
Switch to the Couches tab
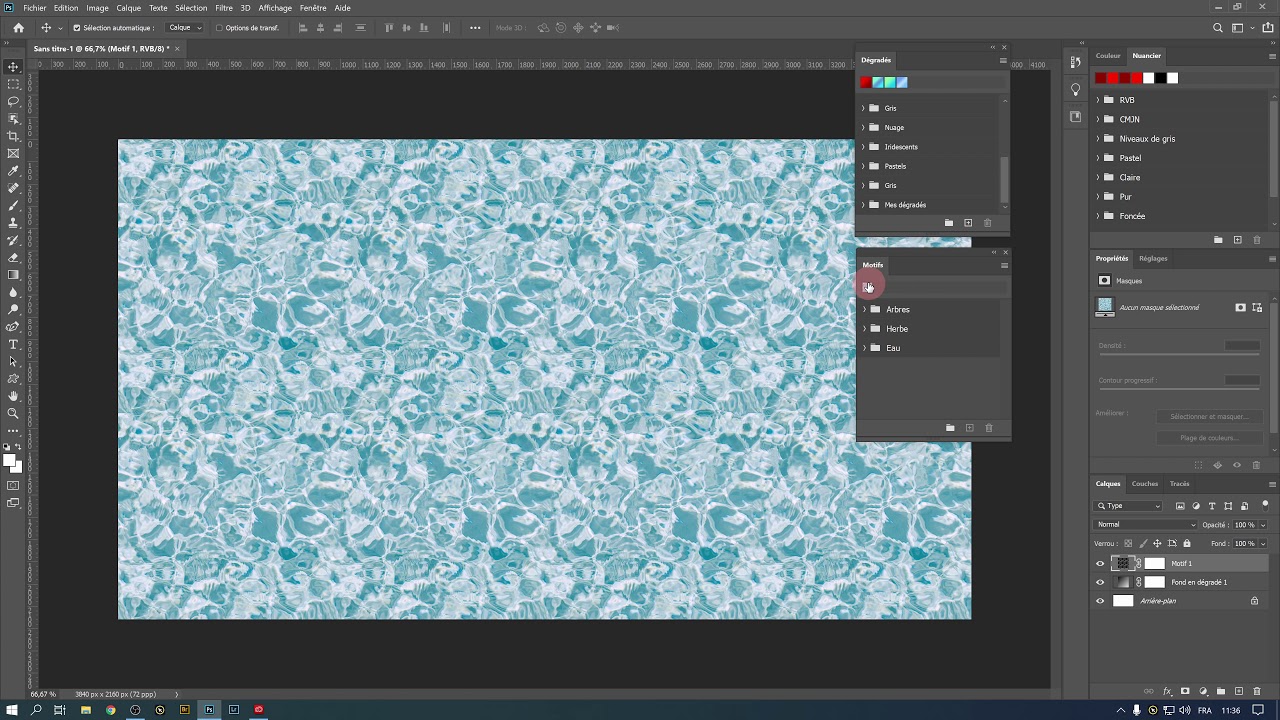point(1145,484)
